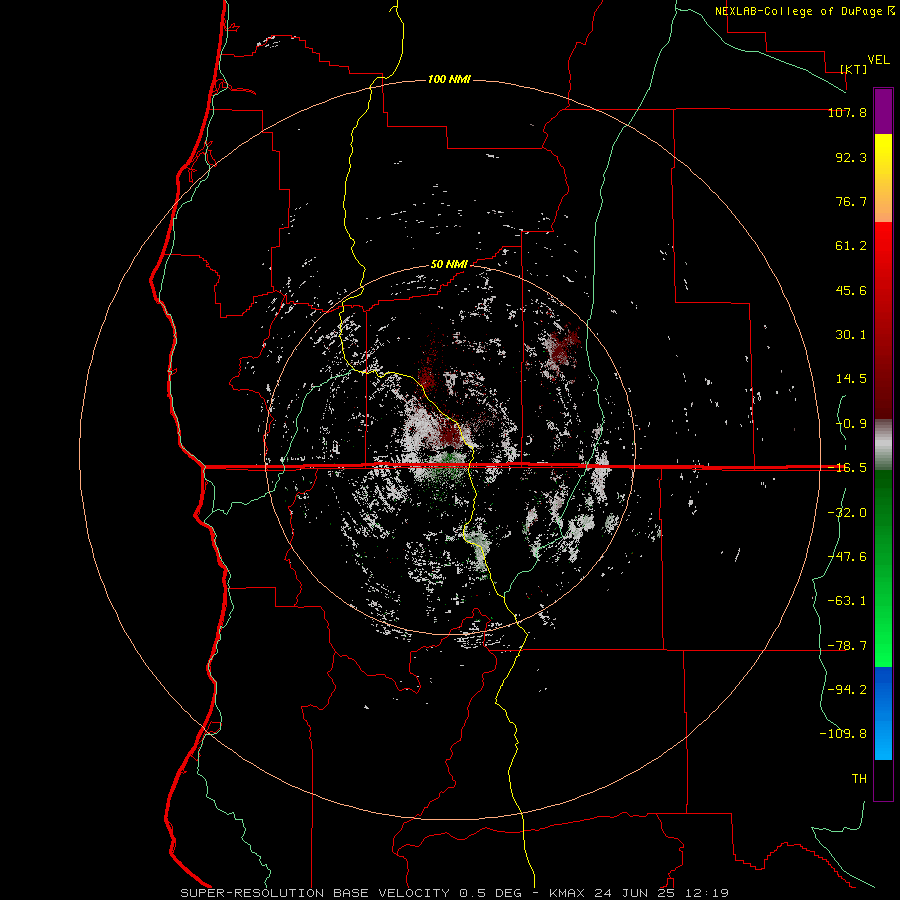Click the 61.2 velocity scale value
This screenshot has height=900, width=900.
[x=851, y=246]
